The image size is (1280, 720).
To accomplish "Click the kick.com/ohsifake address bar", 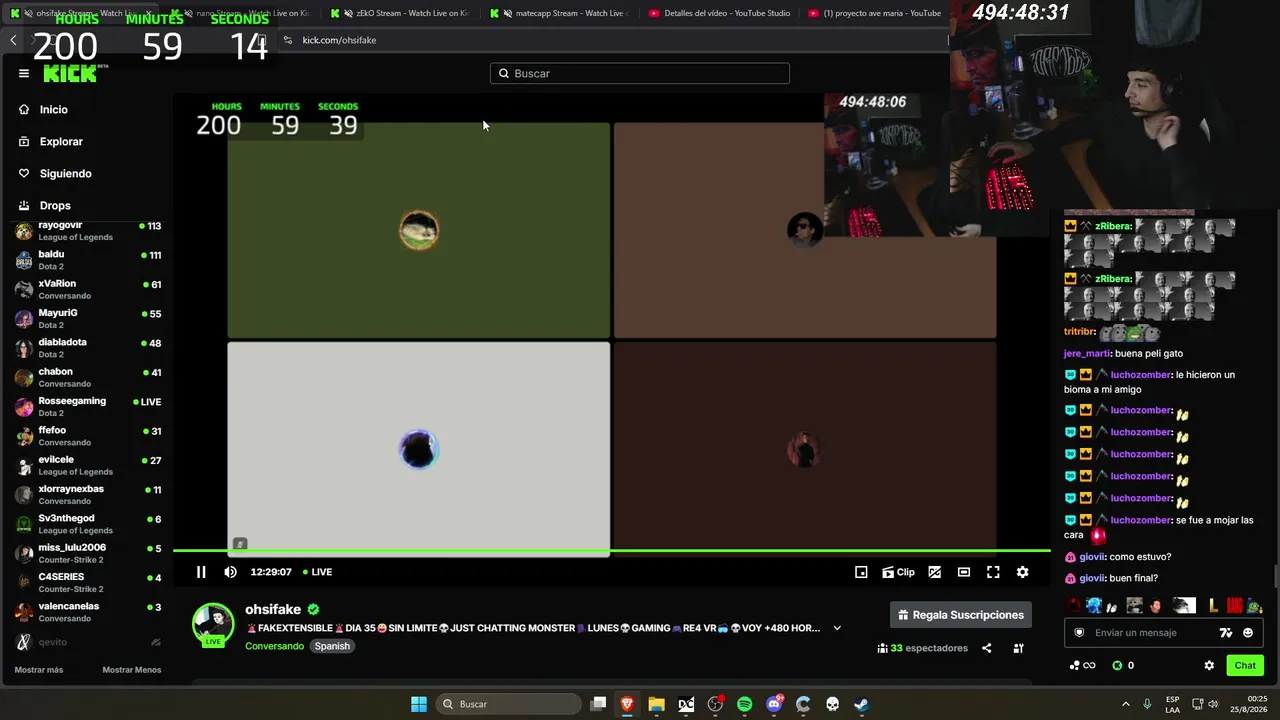I will click(610, 40).
